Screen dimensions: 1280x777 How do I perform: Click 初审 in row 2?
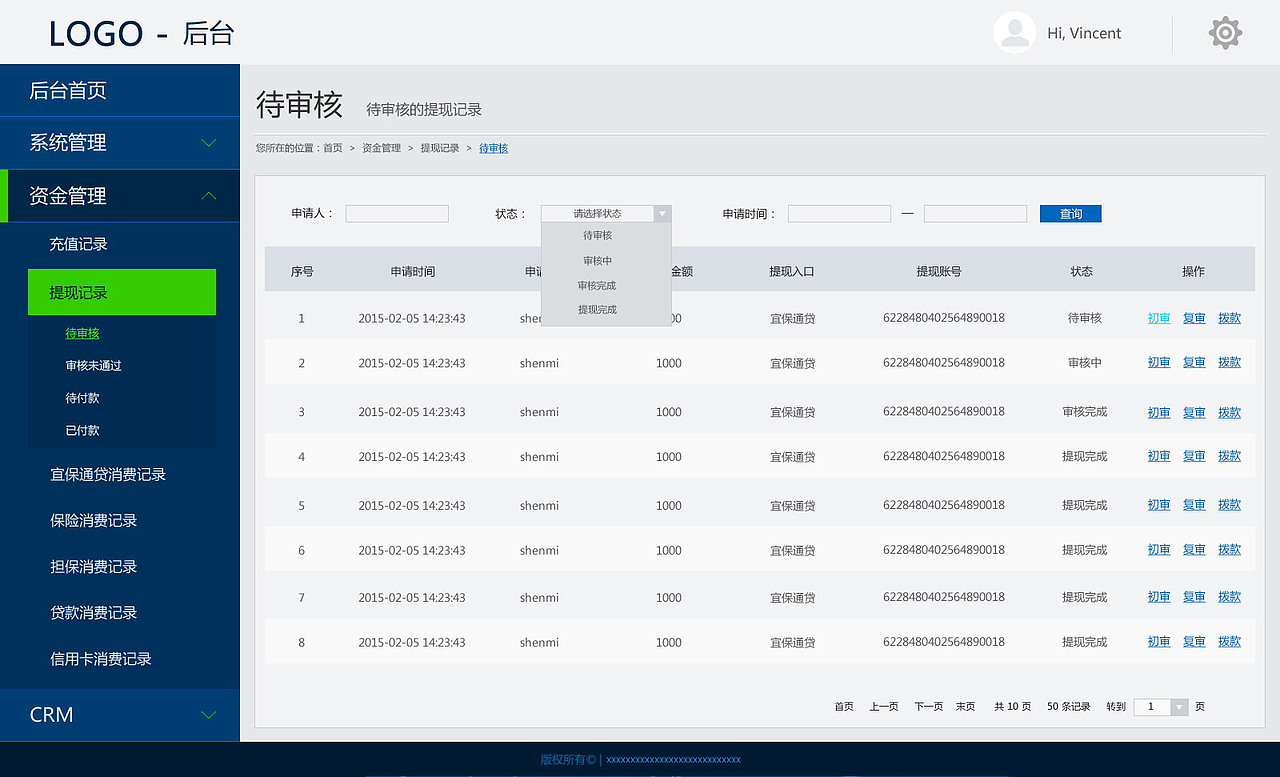(x=1159, y=362)
